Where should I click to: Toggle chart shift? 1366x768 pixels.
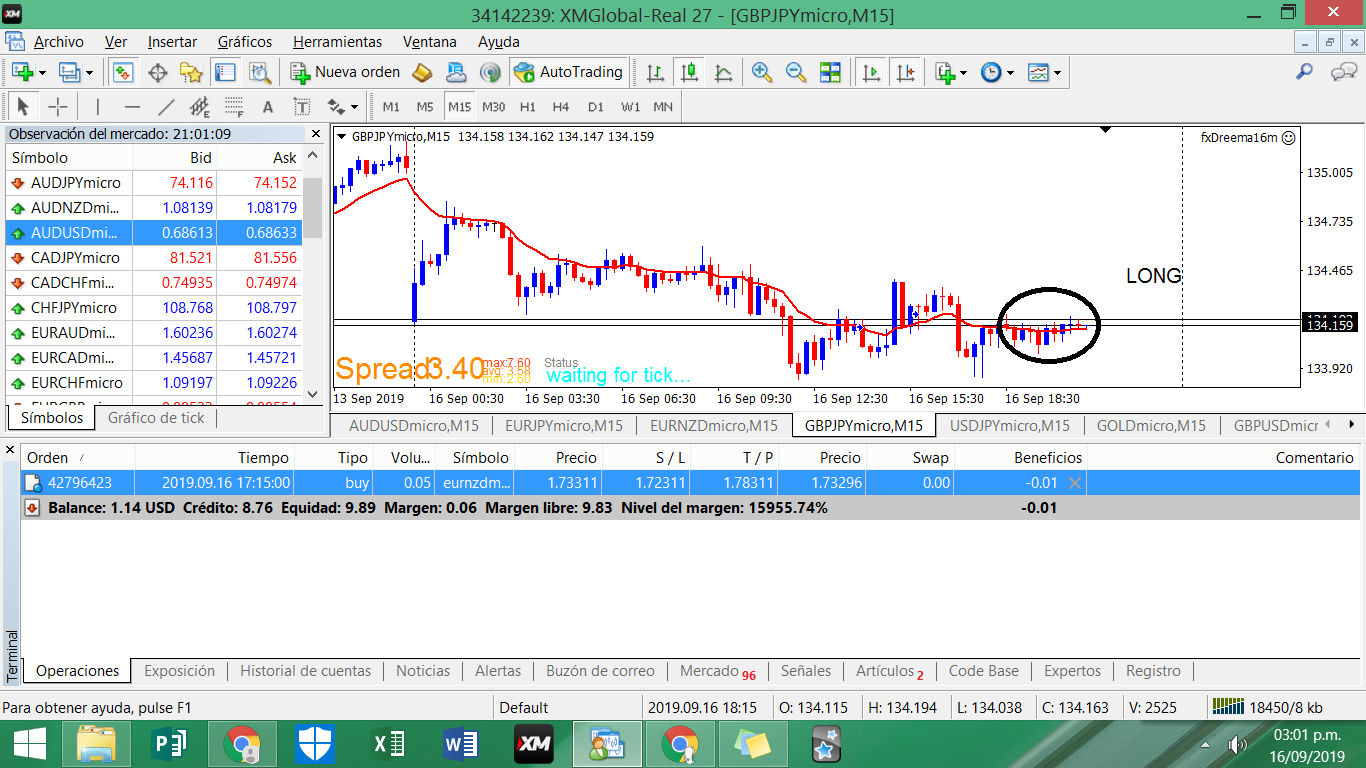coord(905,72)
